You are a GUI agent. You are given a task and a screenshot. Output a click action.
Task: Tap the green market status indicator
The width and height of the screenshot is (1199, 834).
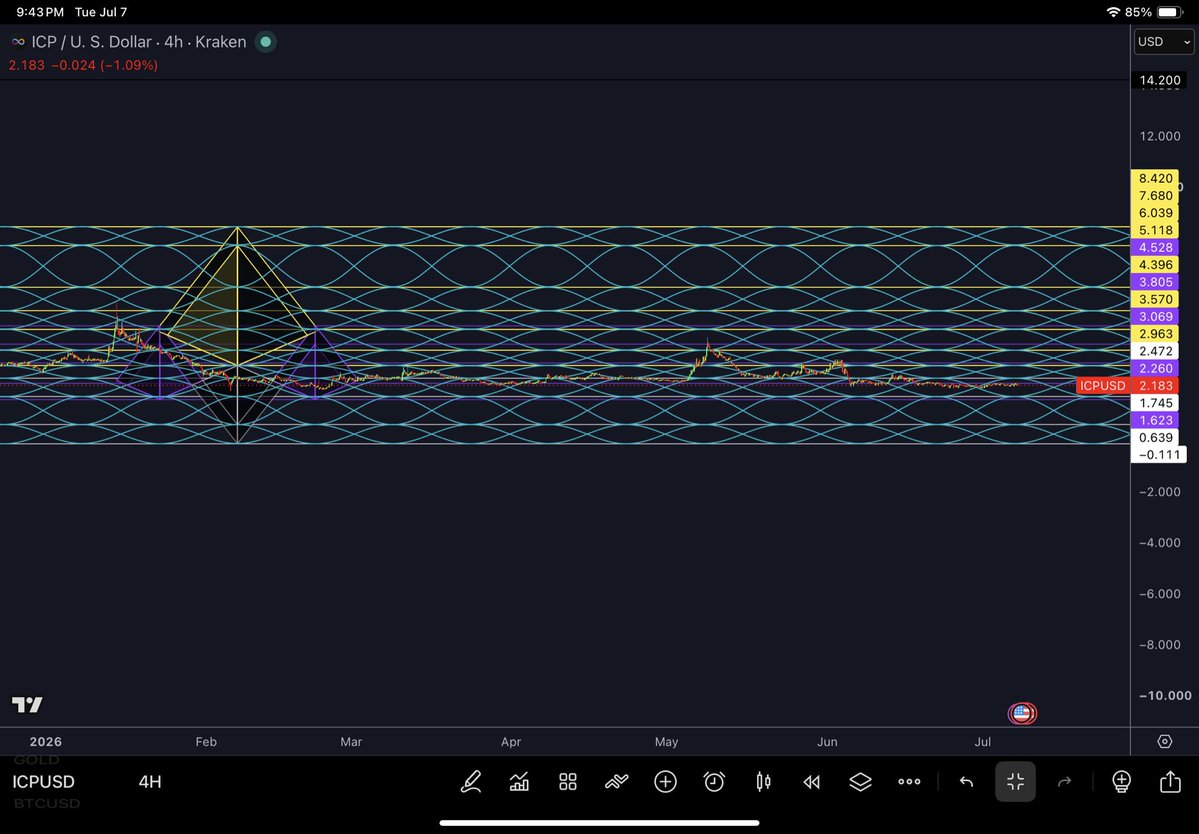tap(265, 42)
